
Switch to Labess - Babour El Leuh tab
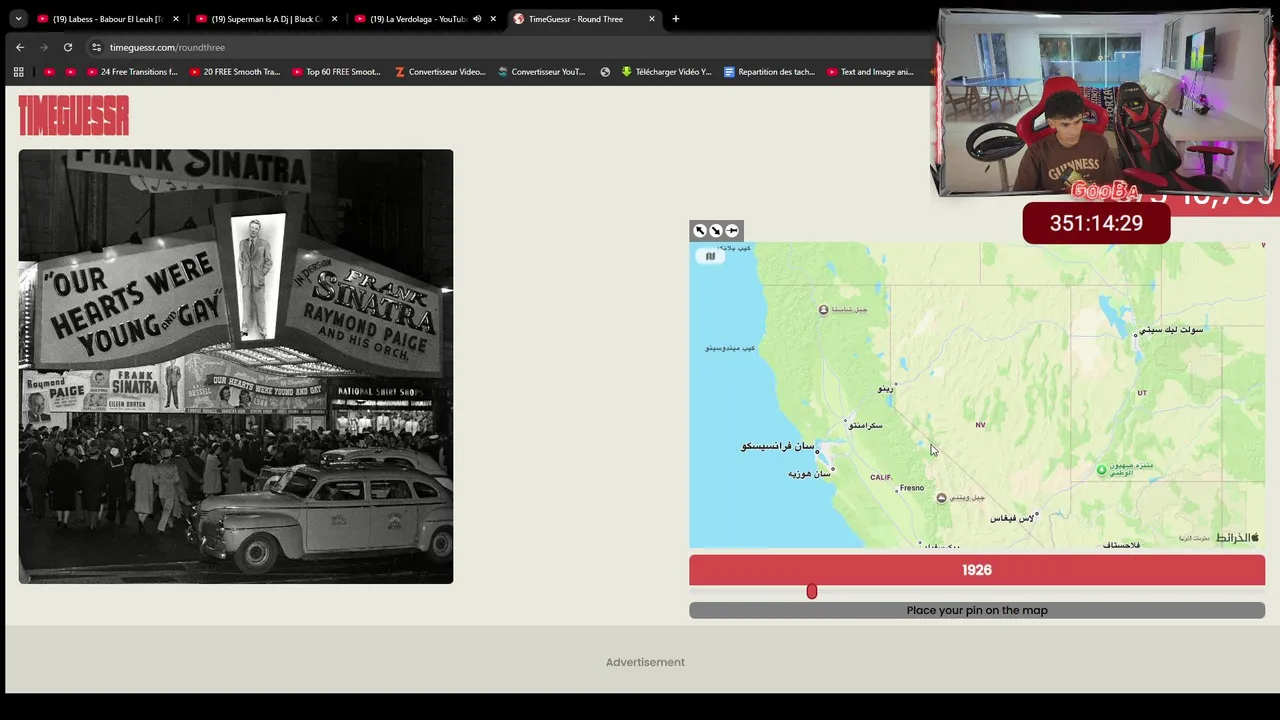tap(107, 18)
